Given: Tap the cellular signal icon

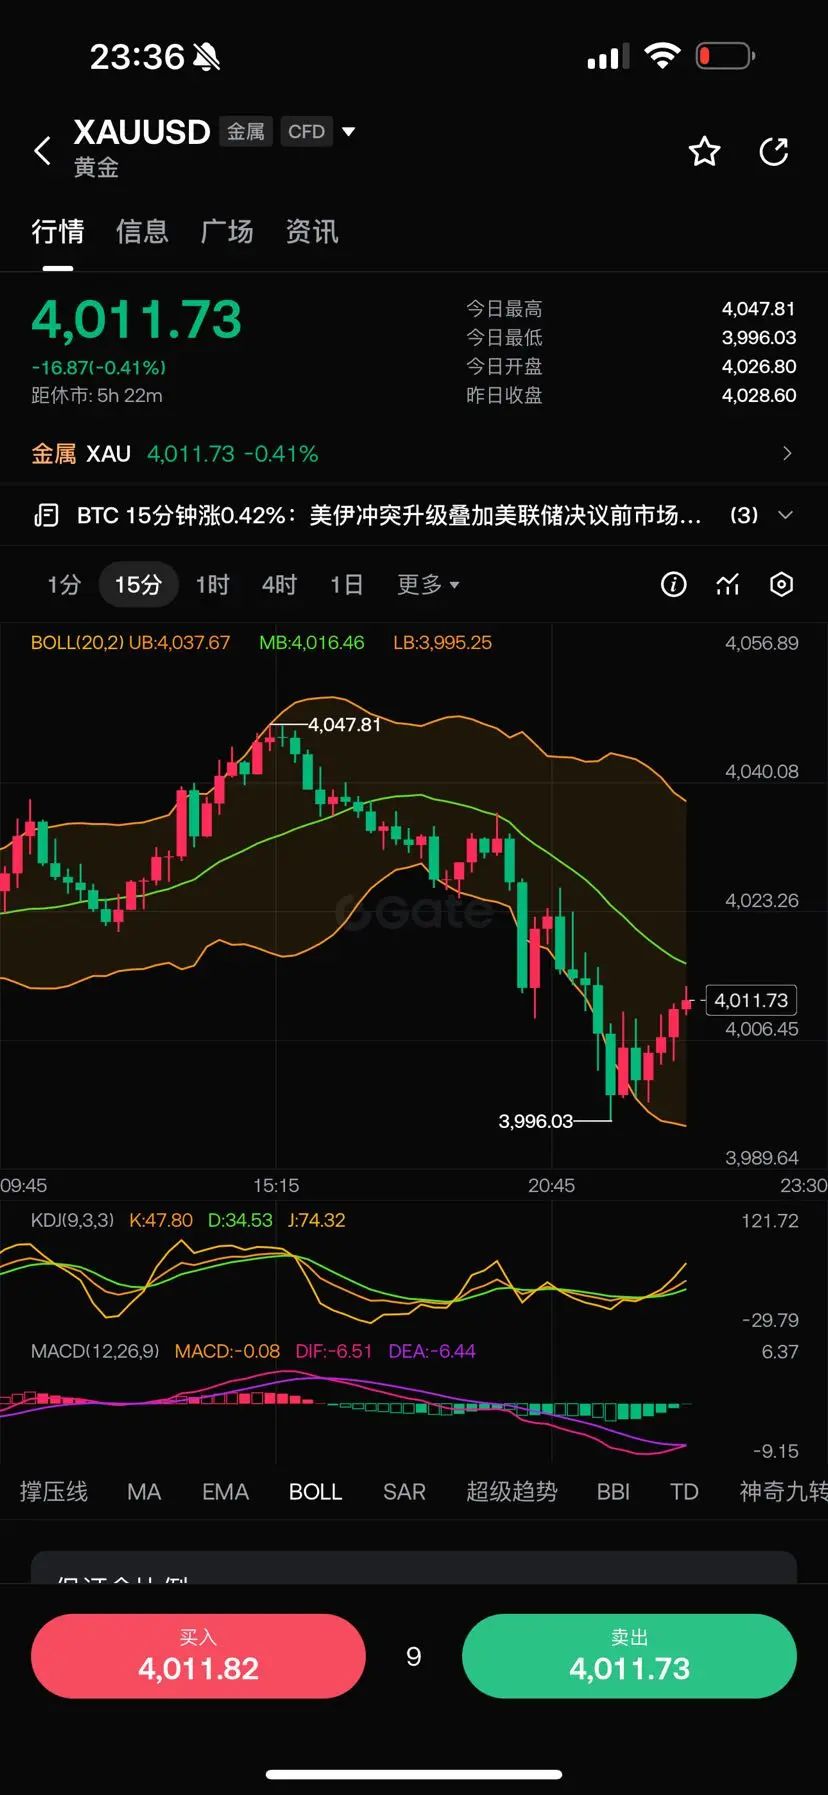Looking at the screenshot, I should coord(608,57).
